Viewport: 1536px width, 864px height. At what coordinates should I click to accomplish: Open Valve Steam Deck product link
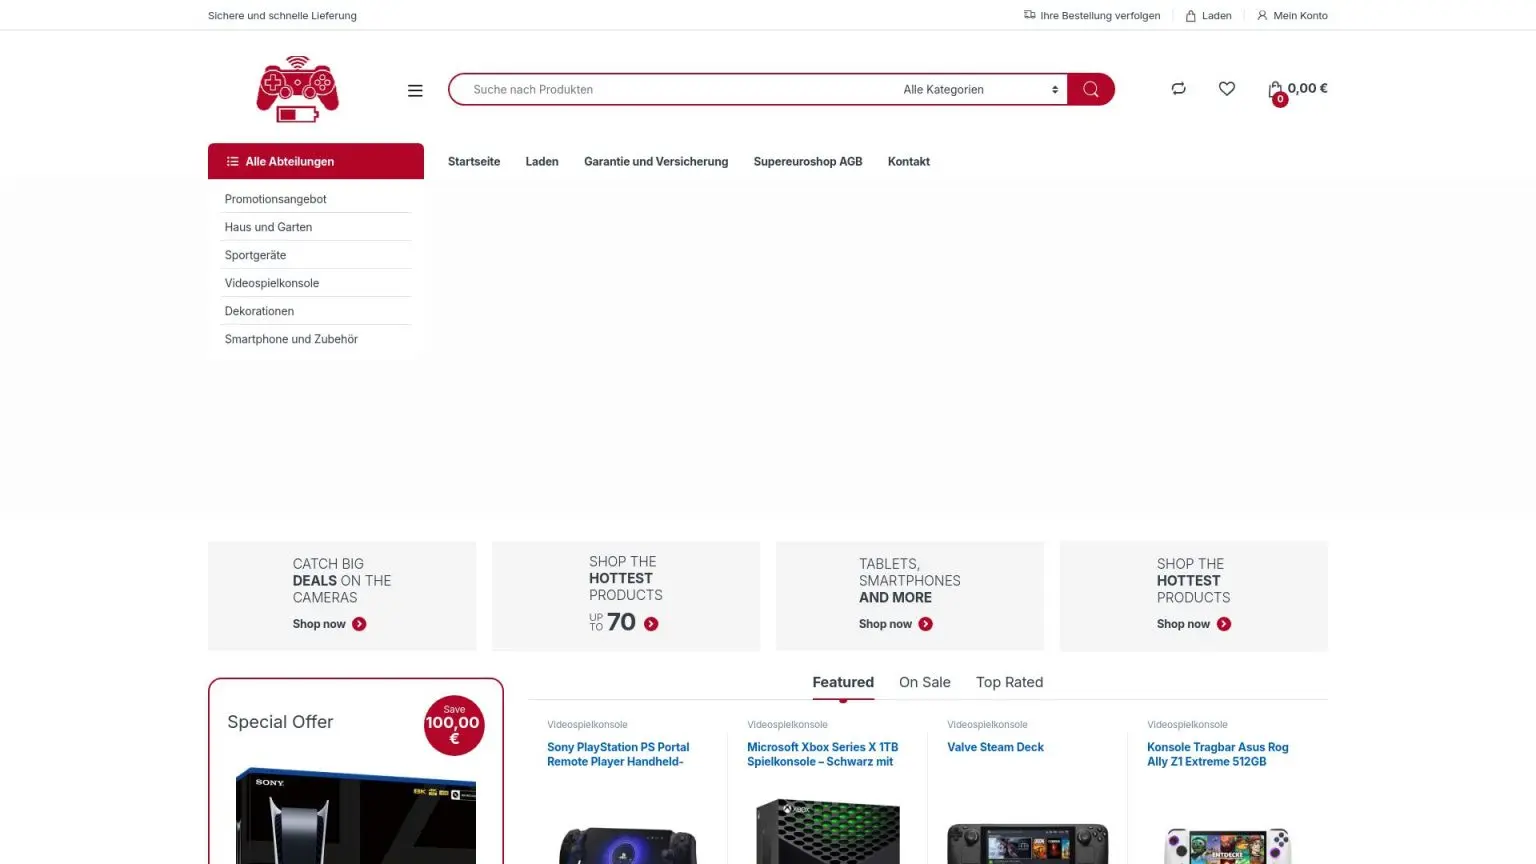coord(995,747)
